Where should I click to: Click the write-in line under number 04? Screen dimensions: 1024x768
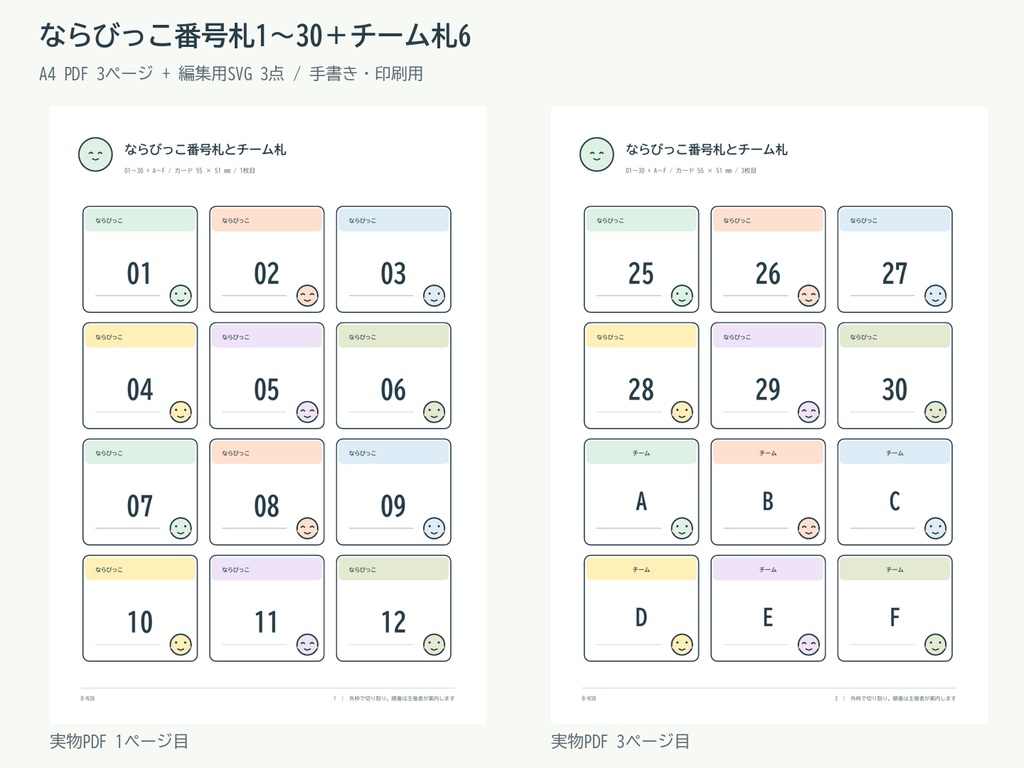(x=127, y=412)
